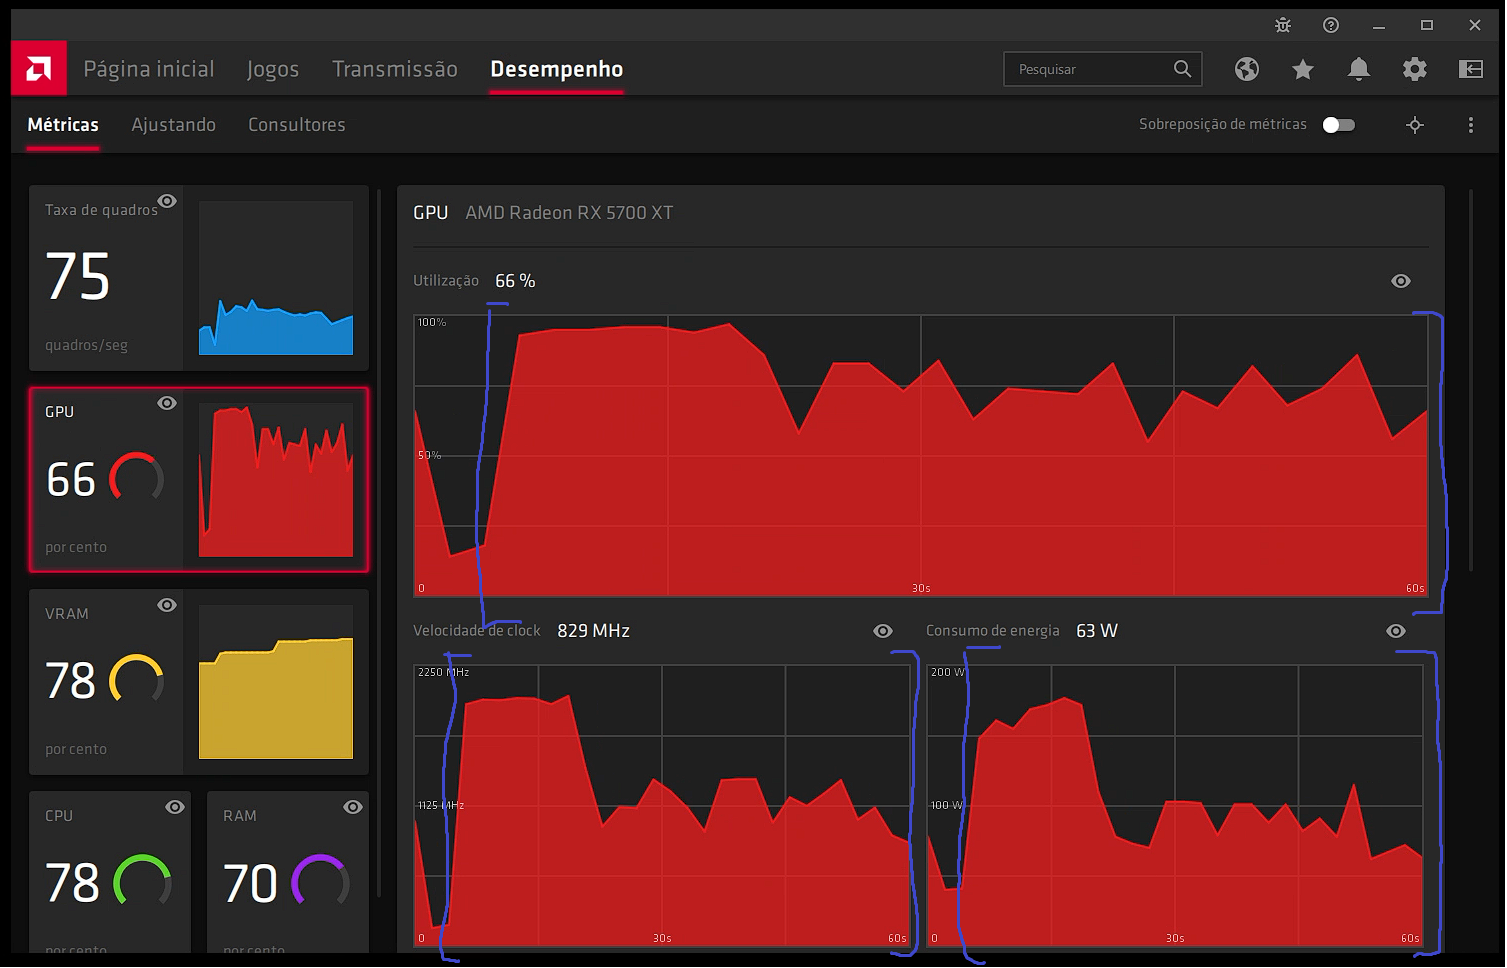
Task: Open the web browser globe icon
Action: 1247,69
